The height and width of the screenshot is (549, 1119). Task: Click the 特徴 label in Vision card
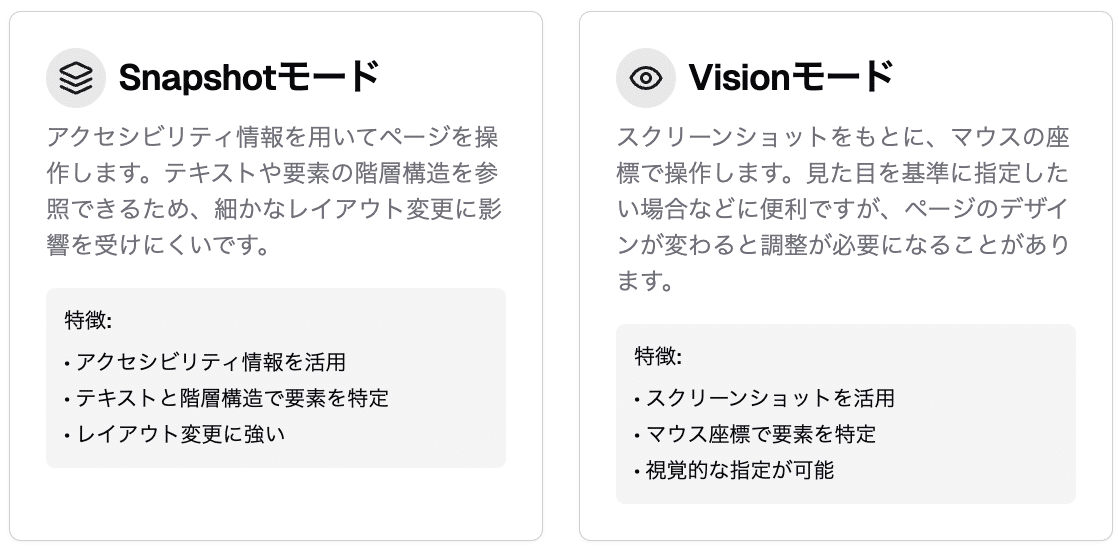658,356
